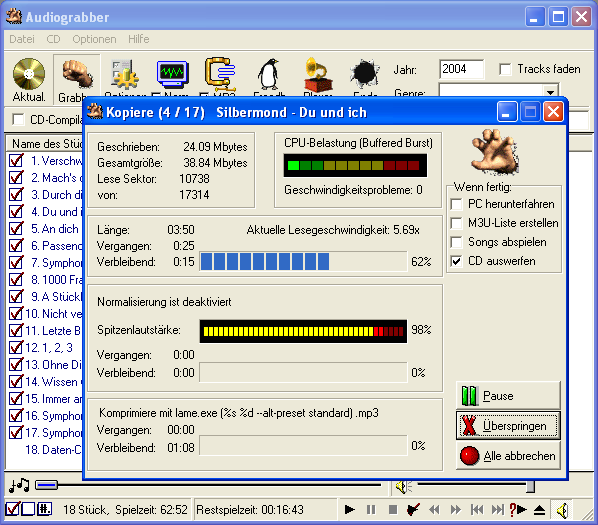This screenshot has width=598, height=525.
Task: Click the pause icon in player bar
Action: (371, 509)
